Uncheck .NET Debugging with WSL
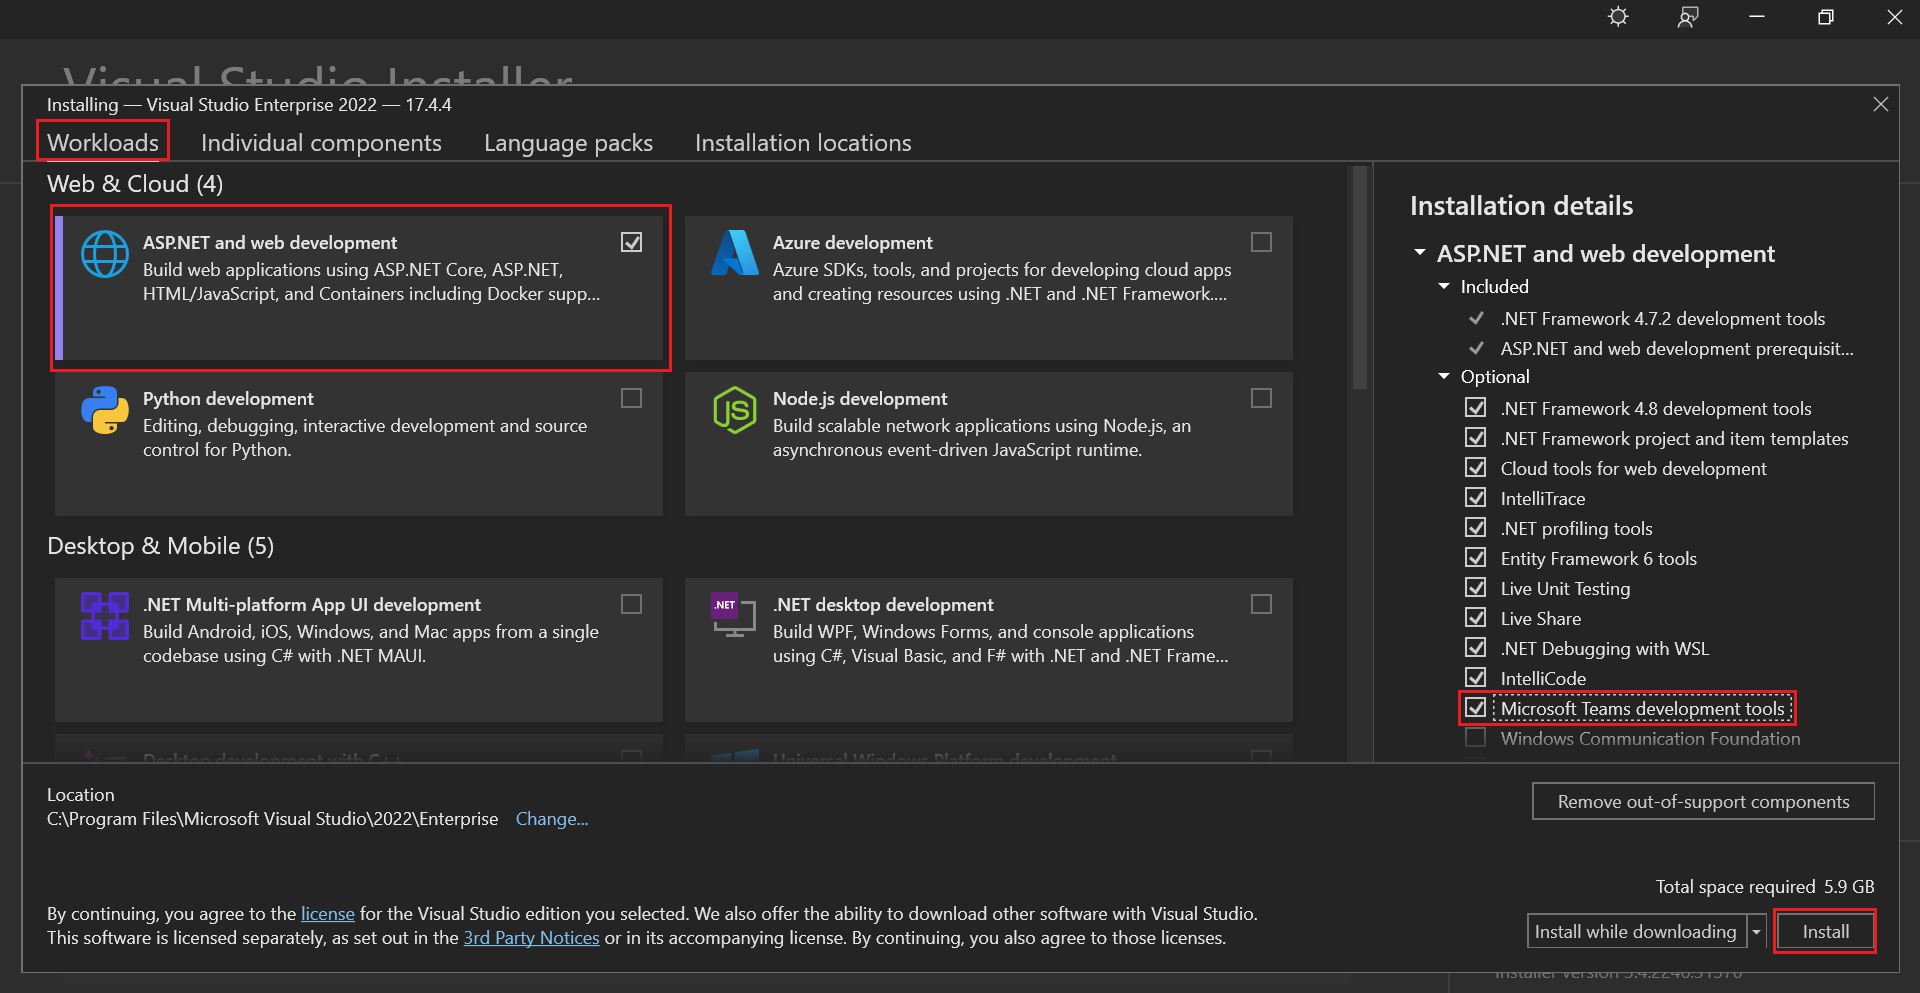This screenshot has width=1920, height=993. (1475, 647)
